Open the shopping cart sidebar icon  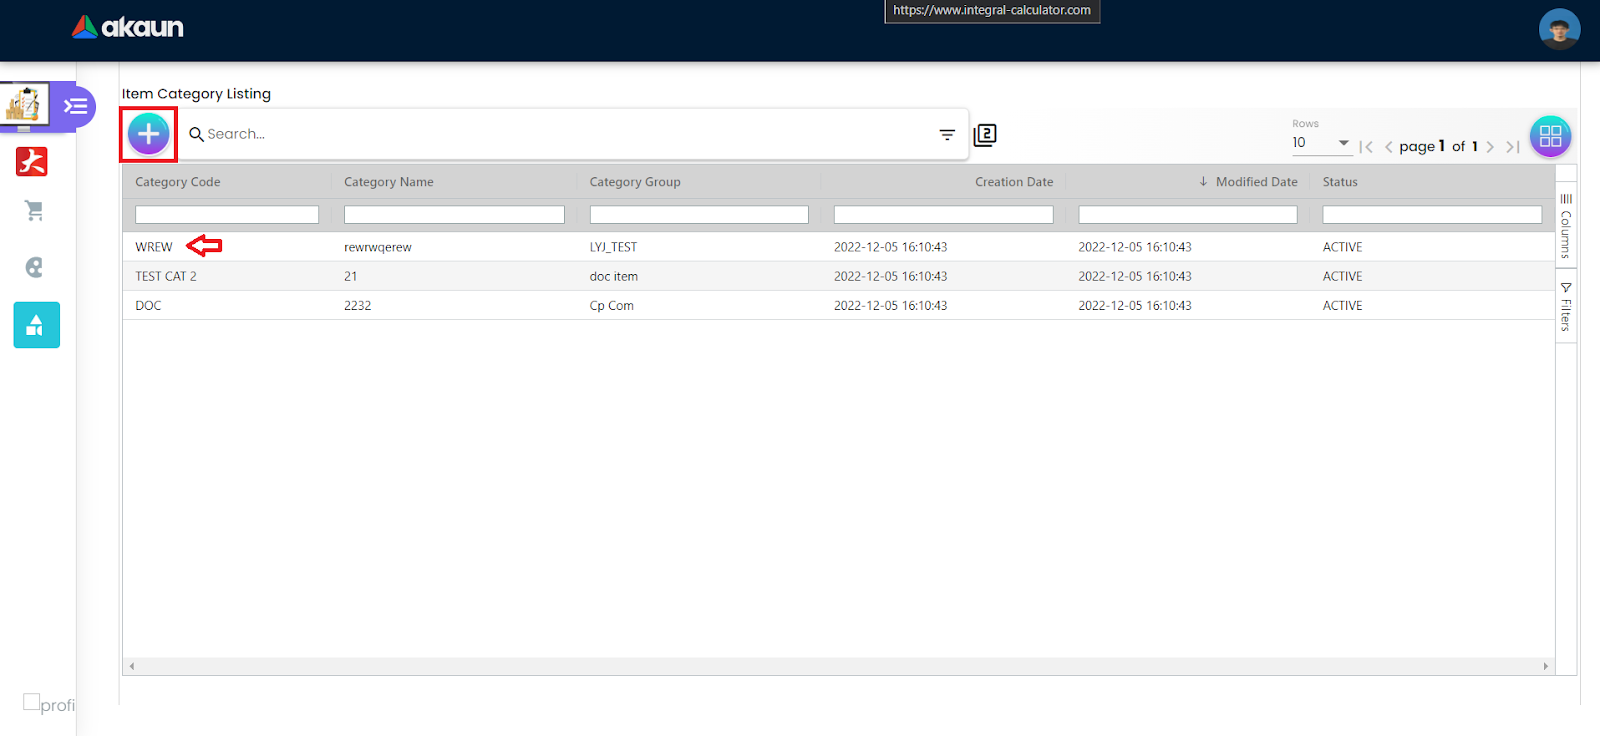click(x=34, y=211)
